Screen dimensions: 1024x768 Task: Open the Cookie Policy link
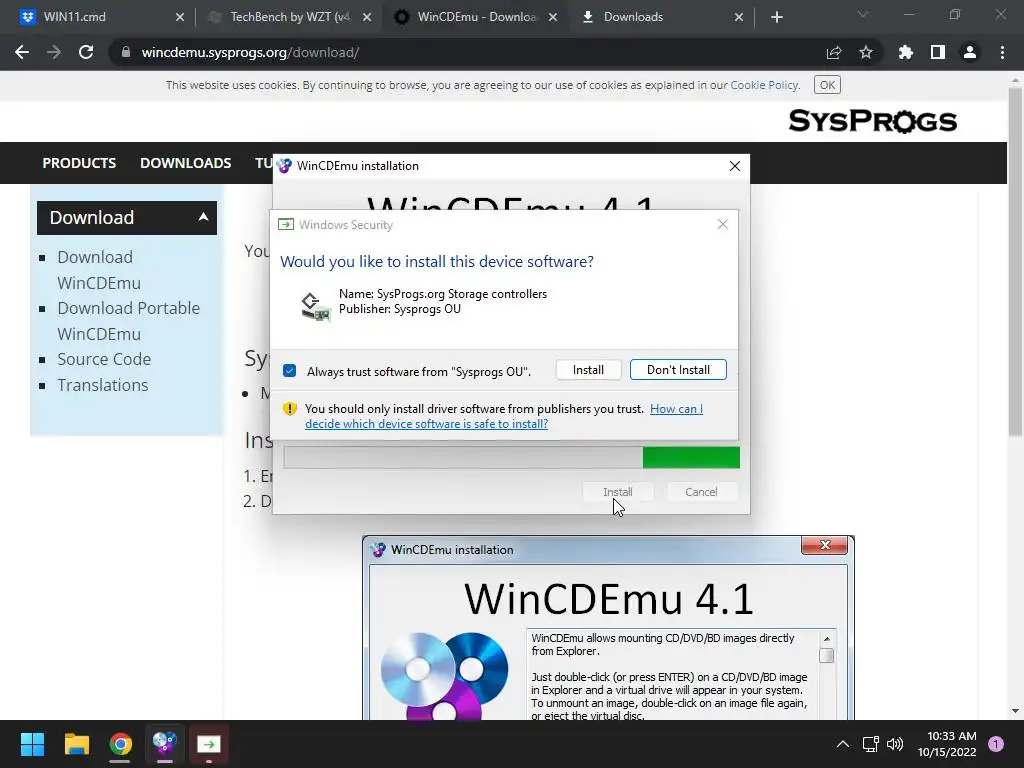pos(764,85)
